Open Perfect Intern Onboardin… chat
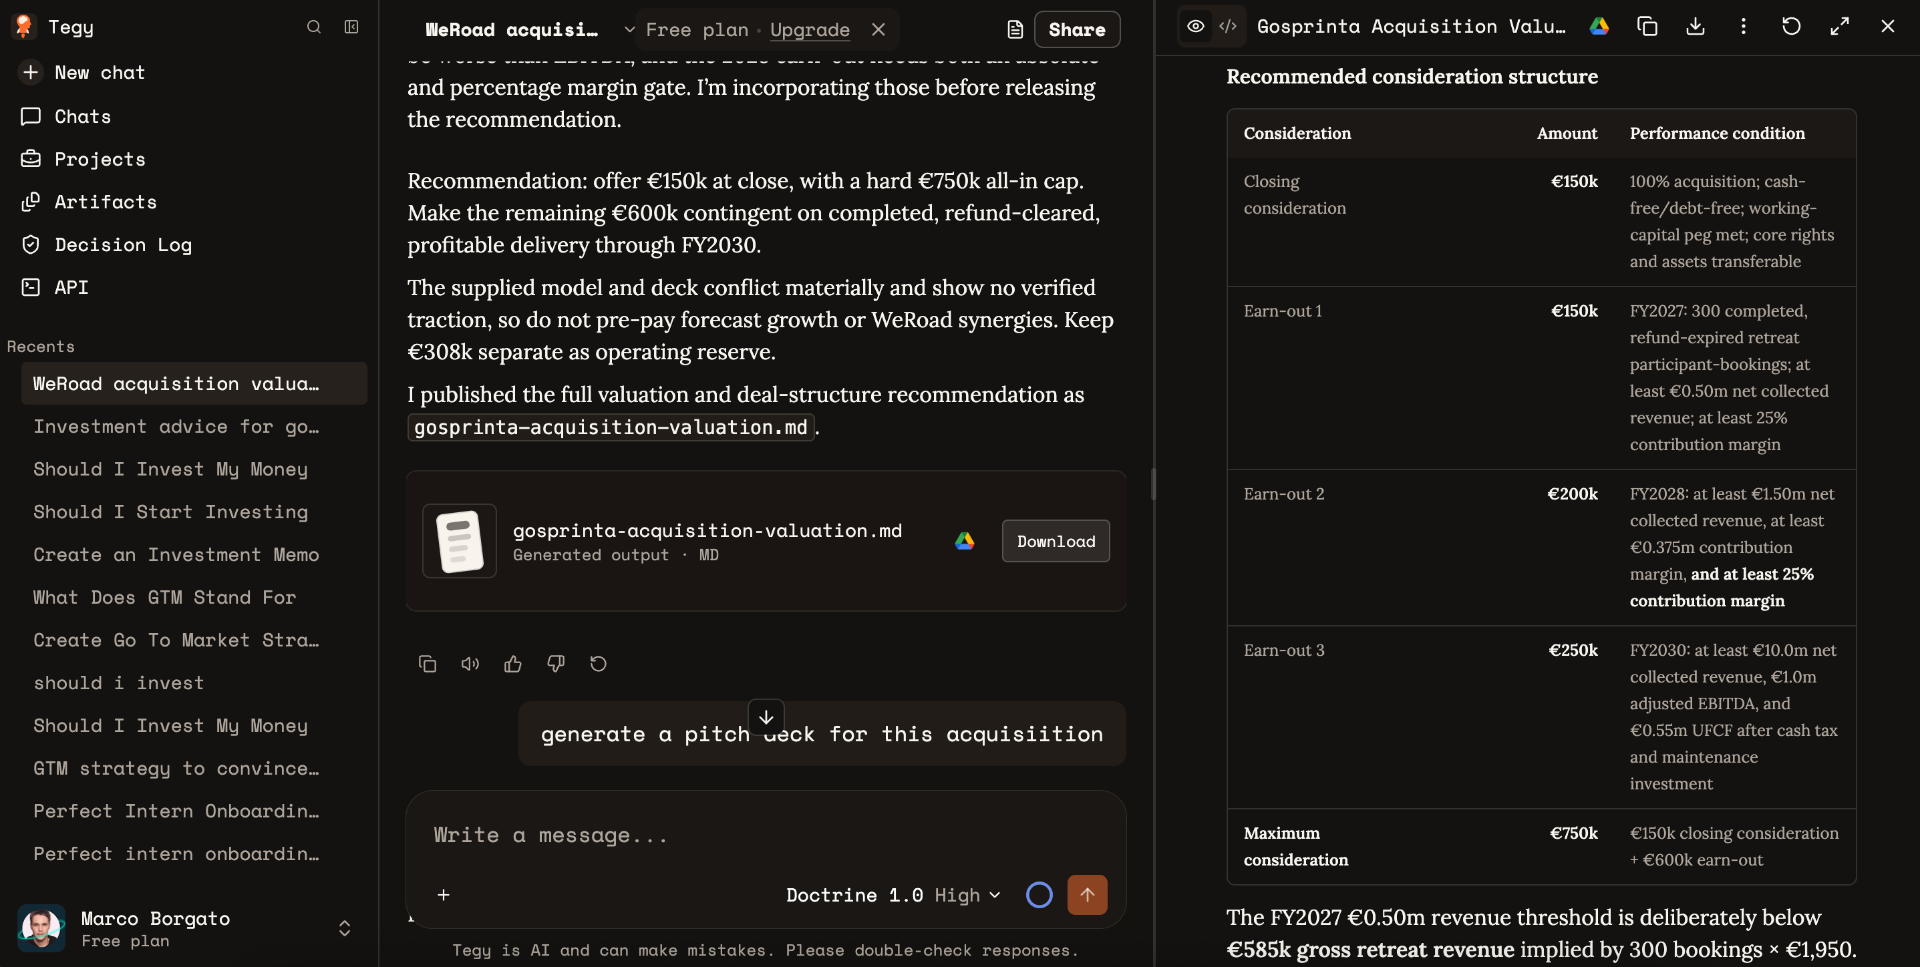 tap(194, 811)
